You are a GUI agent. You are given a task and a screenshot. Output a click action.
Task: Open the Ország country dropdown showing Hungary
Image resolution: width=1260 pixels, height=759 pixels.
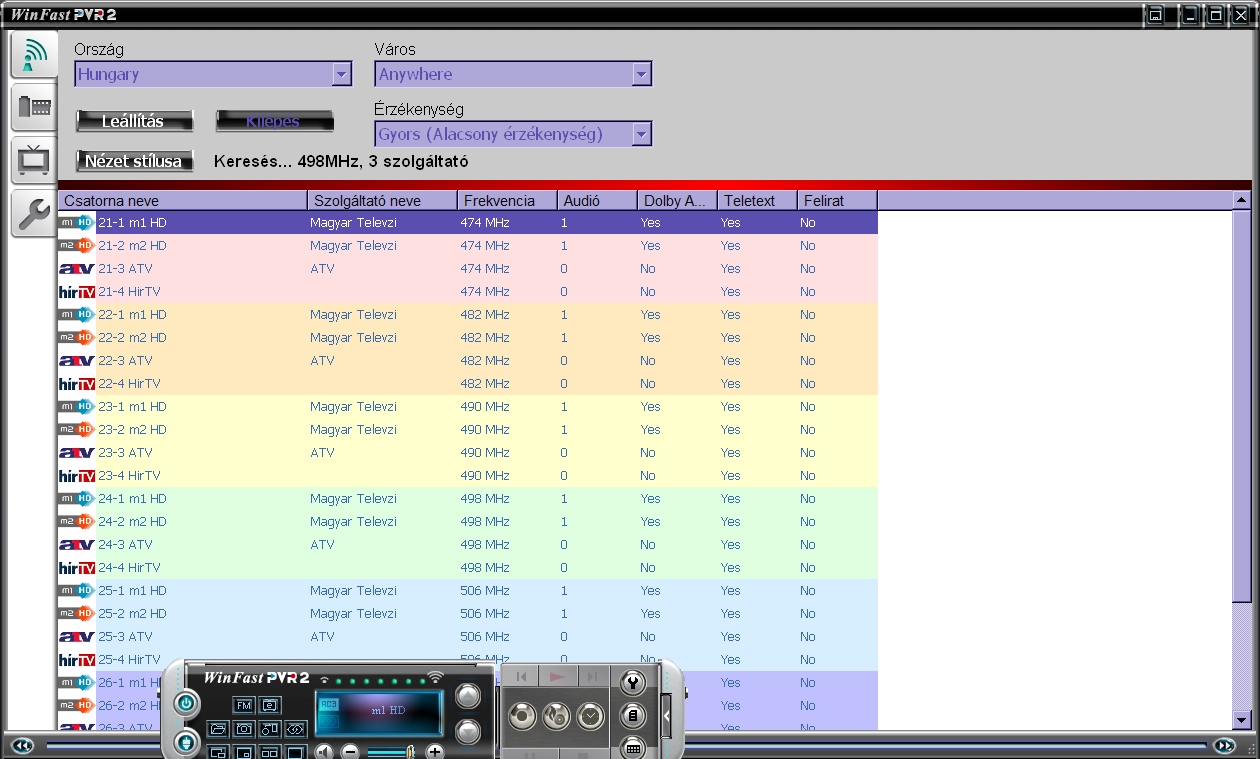pos(213,74)
